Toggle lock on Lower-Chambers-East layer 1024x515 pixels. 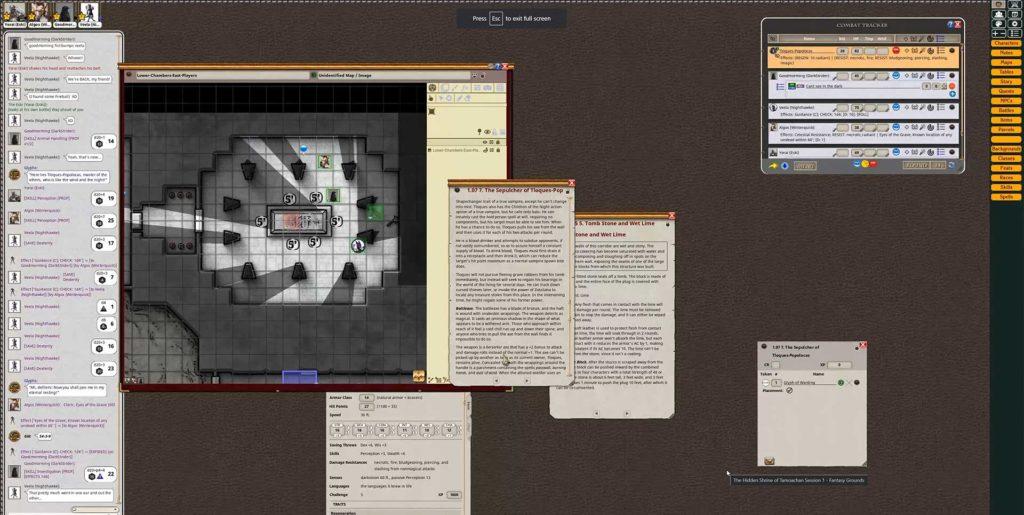[498, 150]
